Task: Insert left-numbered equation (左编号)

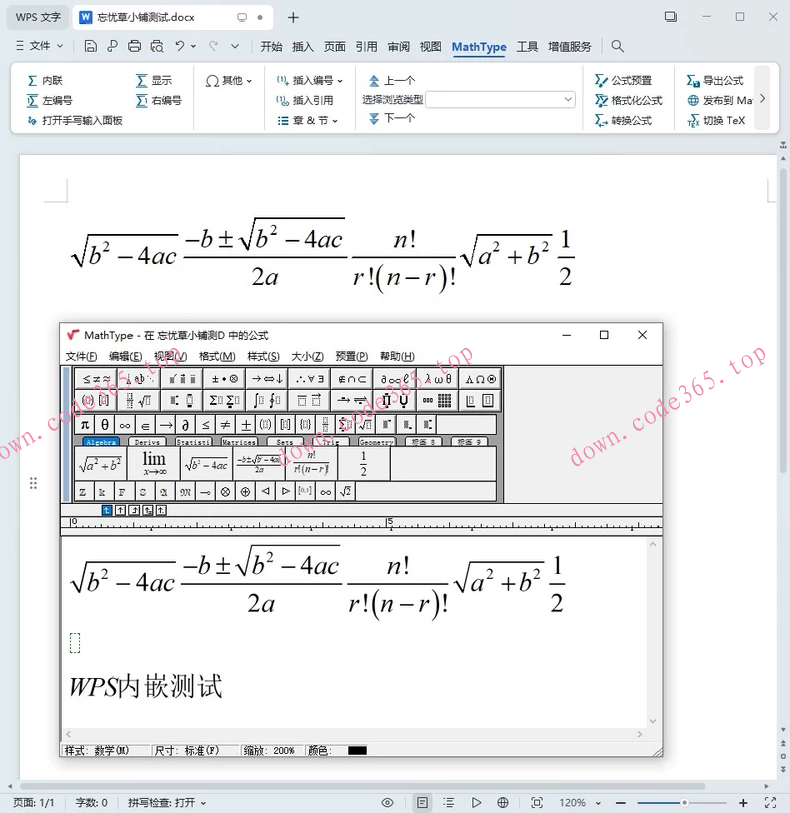Action: click(50, 100)
